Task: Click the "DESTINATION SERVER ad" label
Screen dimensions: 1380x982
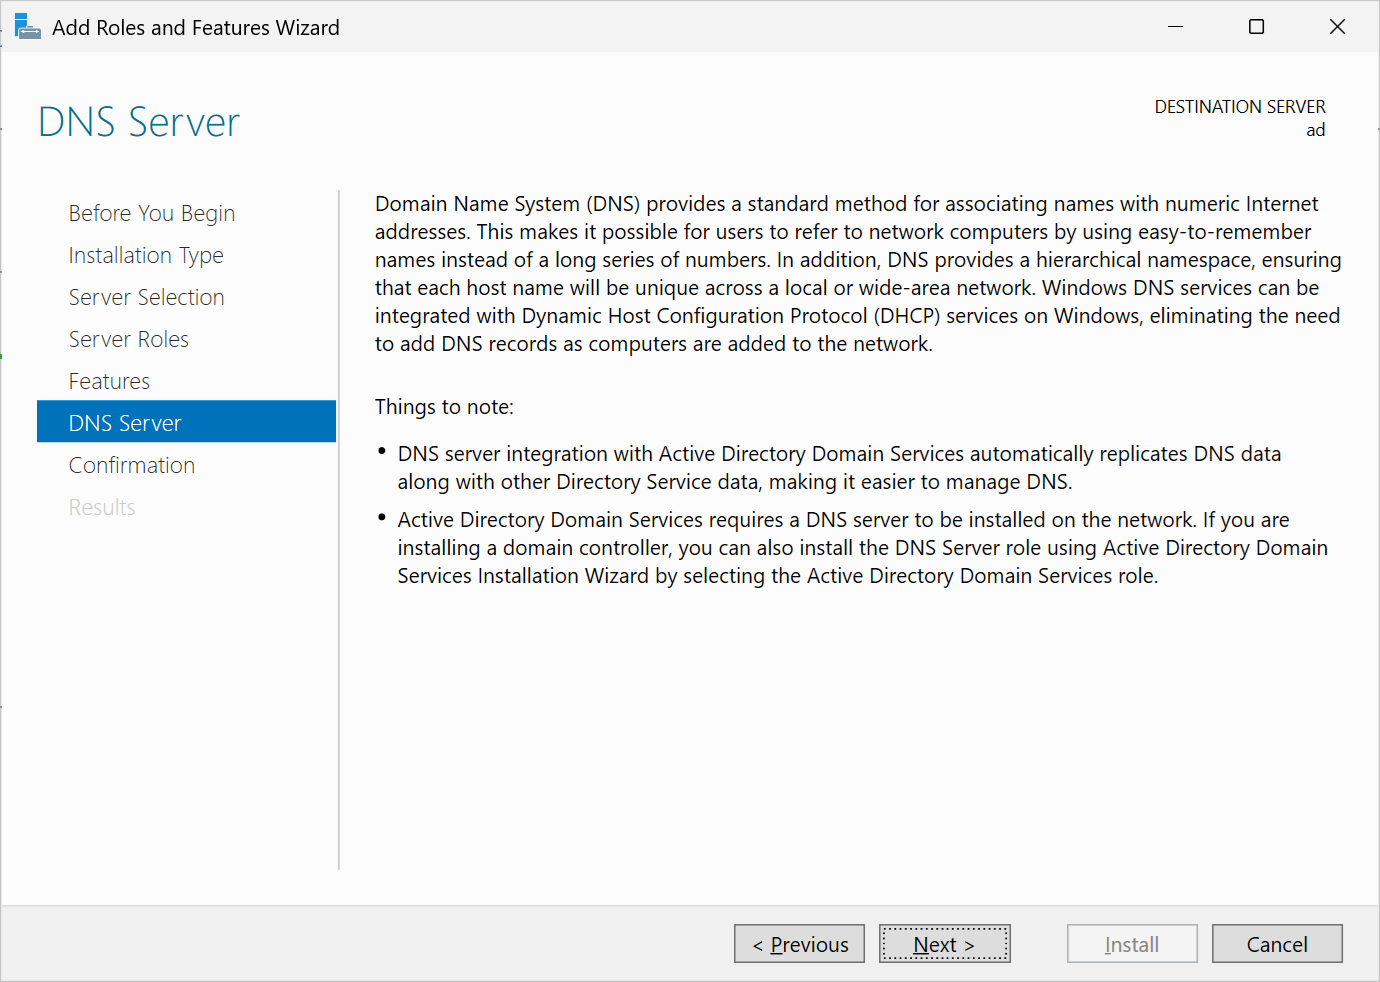Action: pyautogui.click(x=1240, y=117)
